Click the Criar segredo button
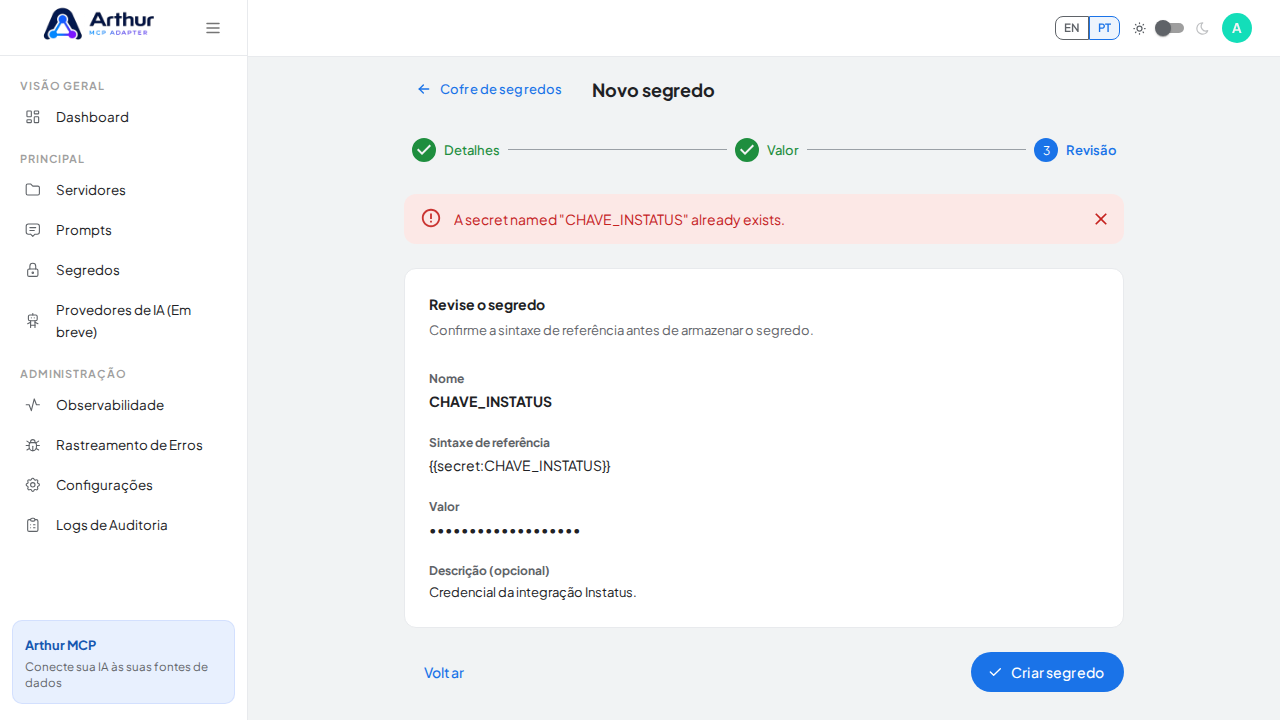This screenshot has width=1280, height=720. coord(1047,672)
